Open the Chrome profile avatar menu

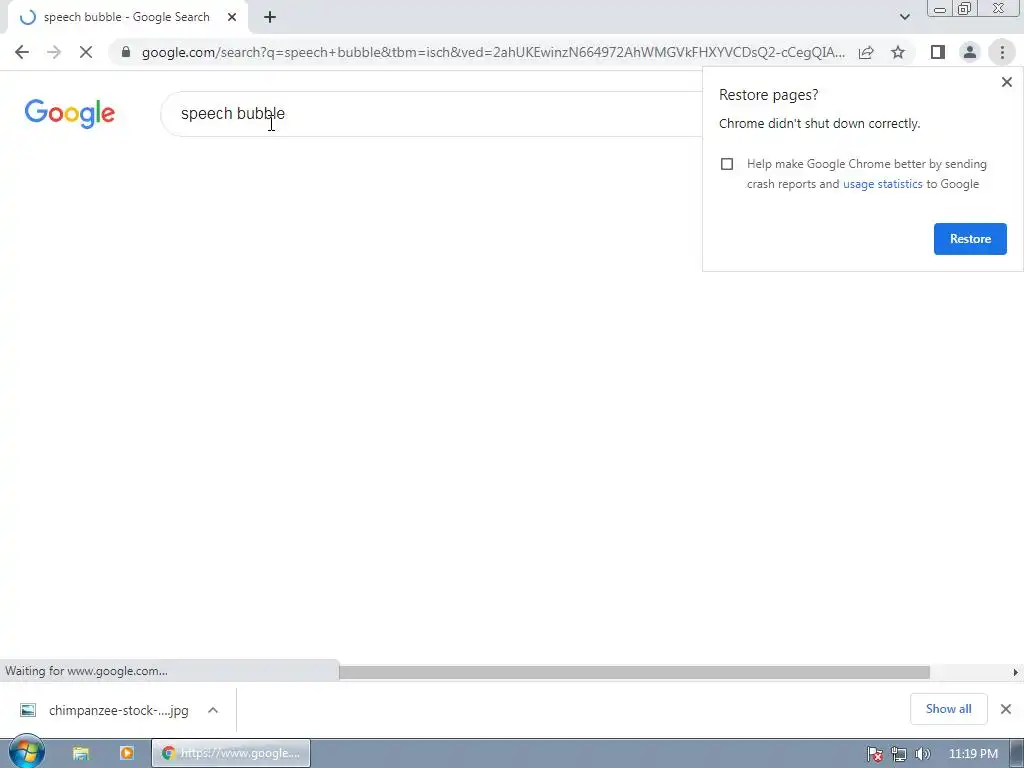970,52
